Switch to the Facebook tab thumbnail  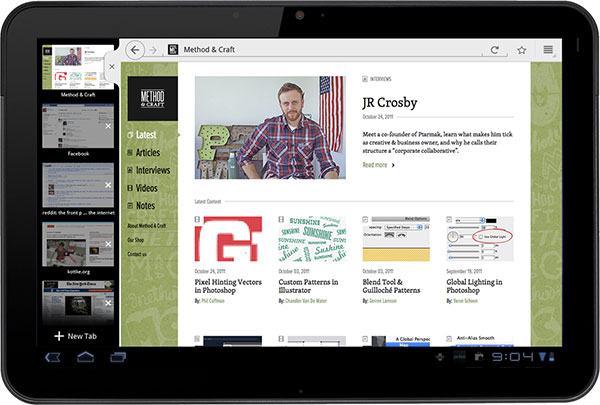pyautogui.click(x=78, y=126)
